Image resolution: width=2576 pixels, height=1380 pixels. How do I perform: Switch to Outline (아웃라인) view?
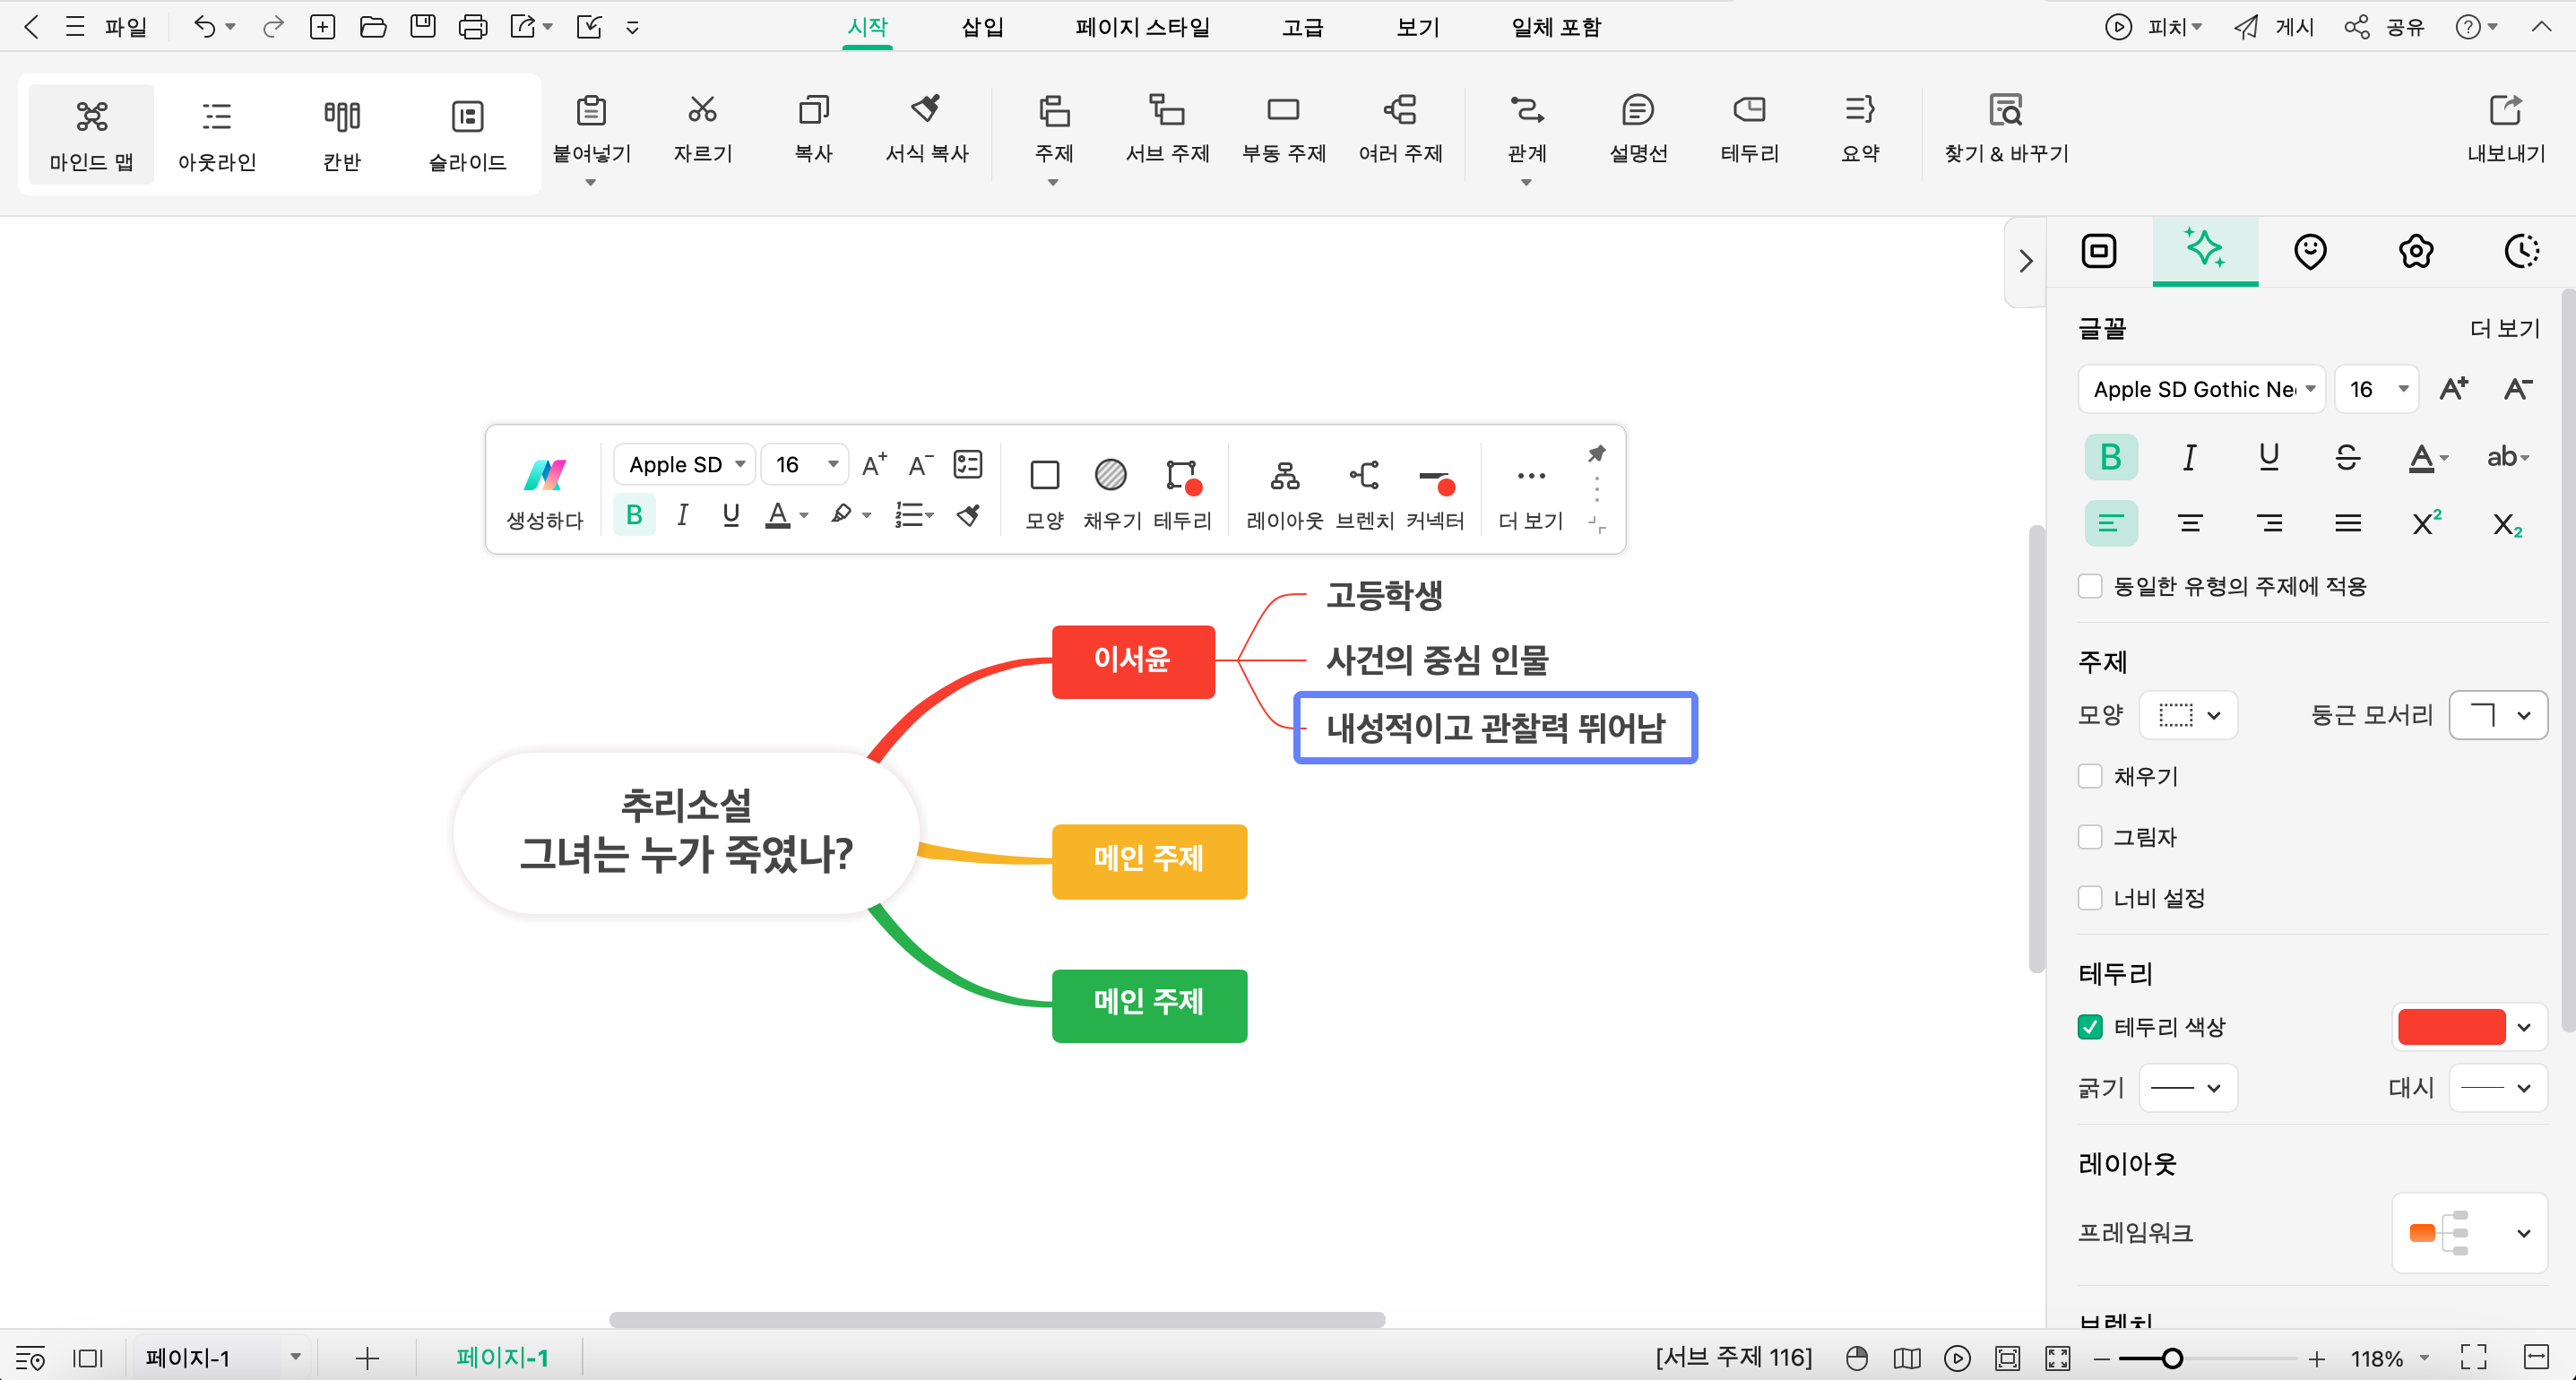click(217, 134)
